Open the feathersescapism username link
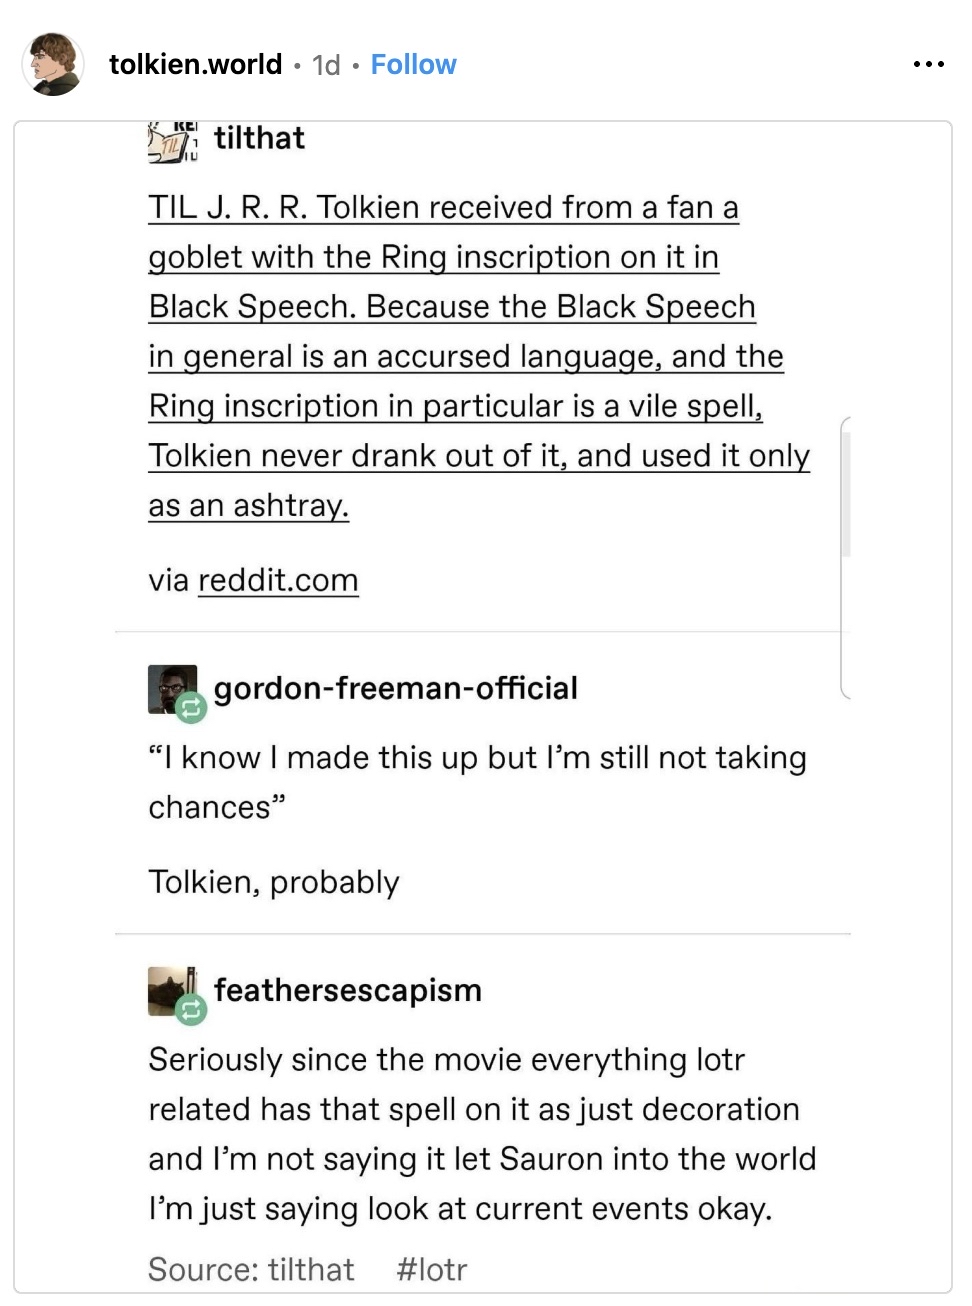This screenshot has width=972, height=1306. pyautogui.click(x=347, y=990)
